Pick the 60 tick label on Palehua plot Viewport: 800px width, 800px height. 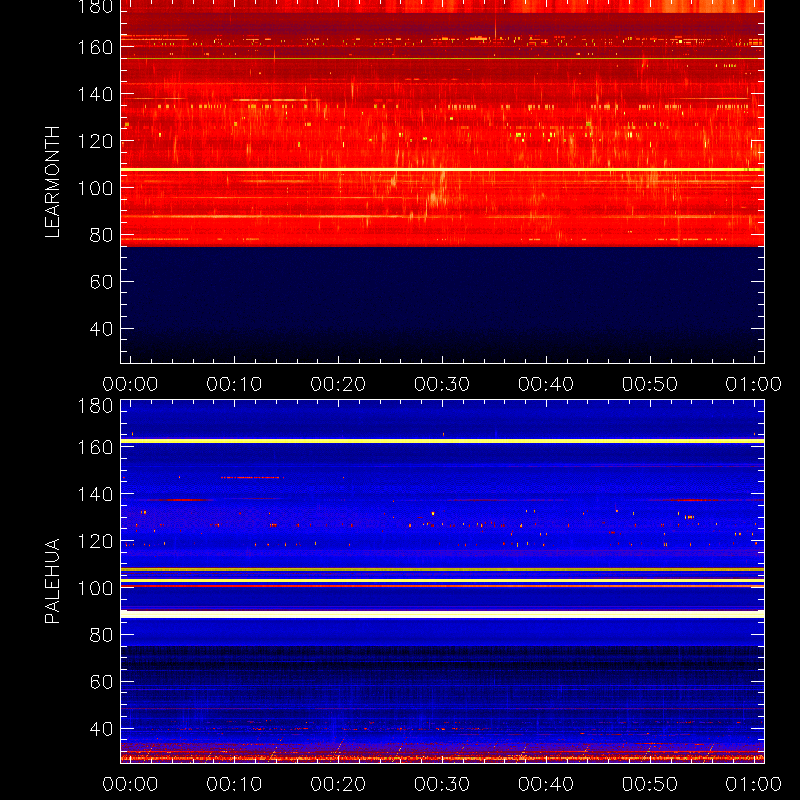pyautogui.click(x=102, y=682)
